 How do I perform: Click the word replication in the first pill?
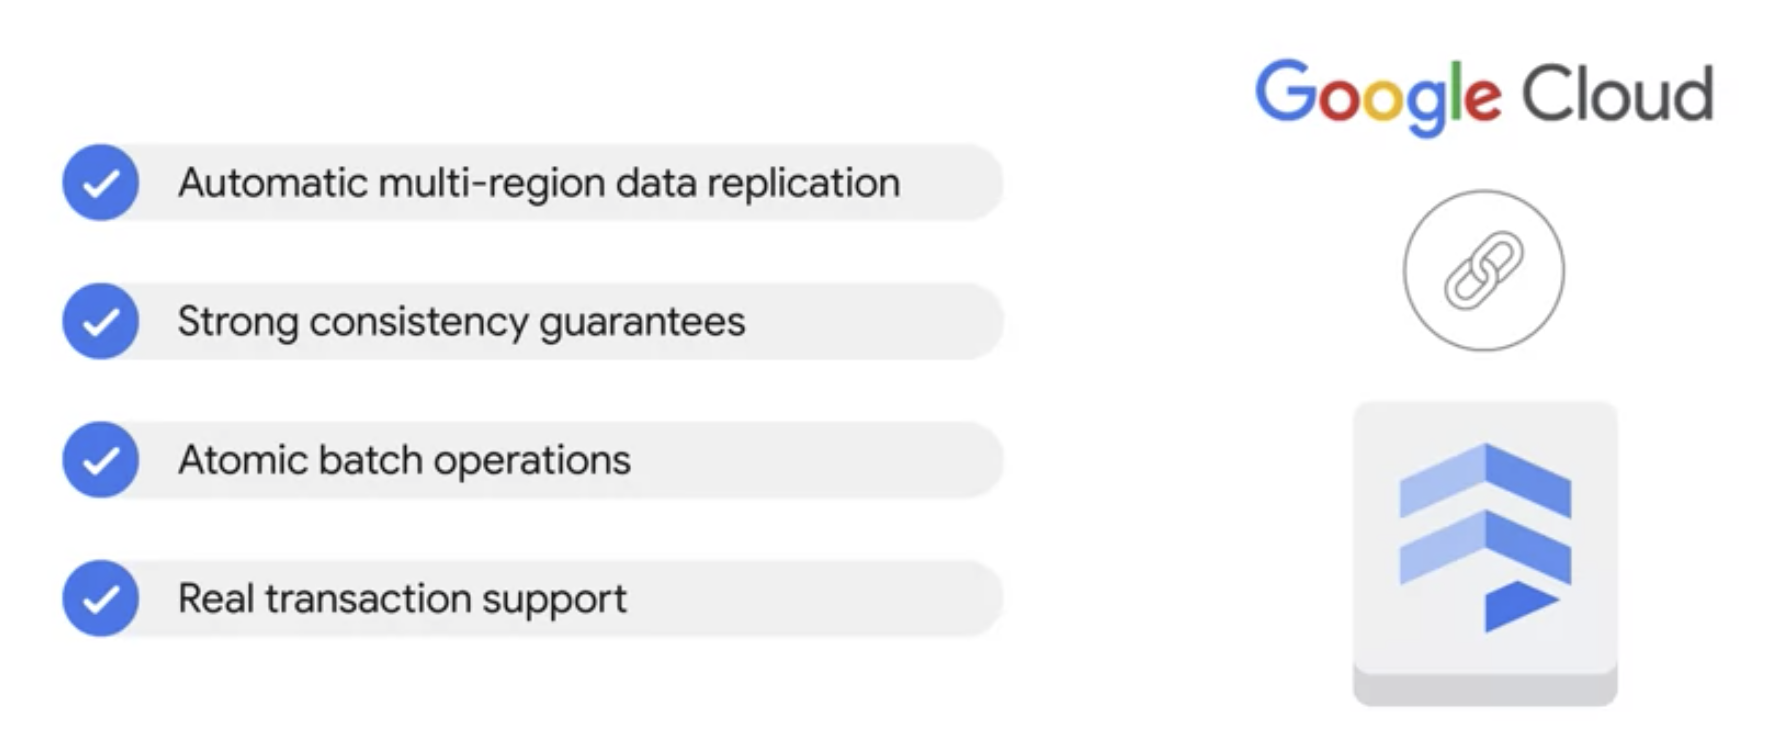tap(803, 185)
